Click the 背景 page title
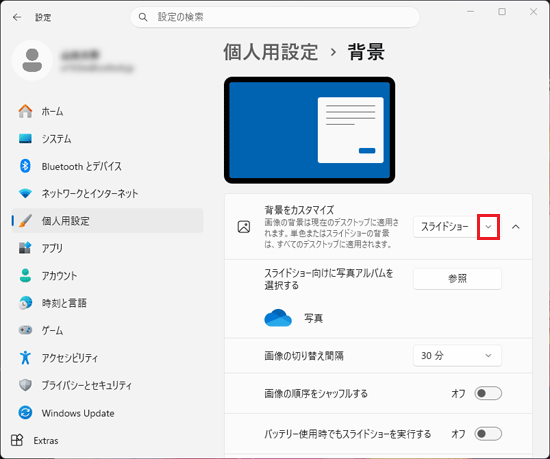The width and height of the screenshot is (550, 459). pyautogui.click(x=366, y=52)
